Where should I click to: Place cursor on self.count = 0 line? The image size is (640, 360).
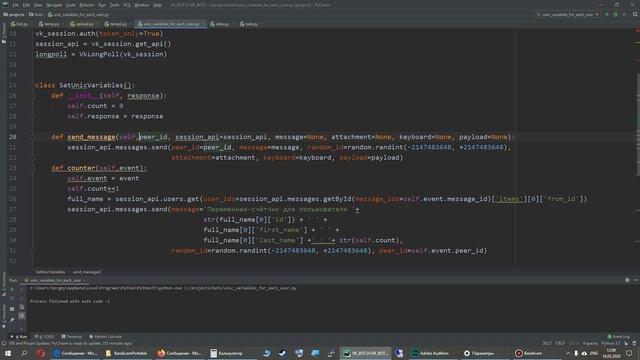pyautogui.click(x=95, y=106)
